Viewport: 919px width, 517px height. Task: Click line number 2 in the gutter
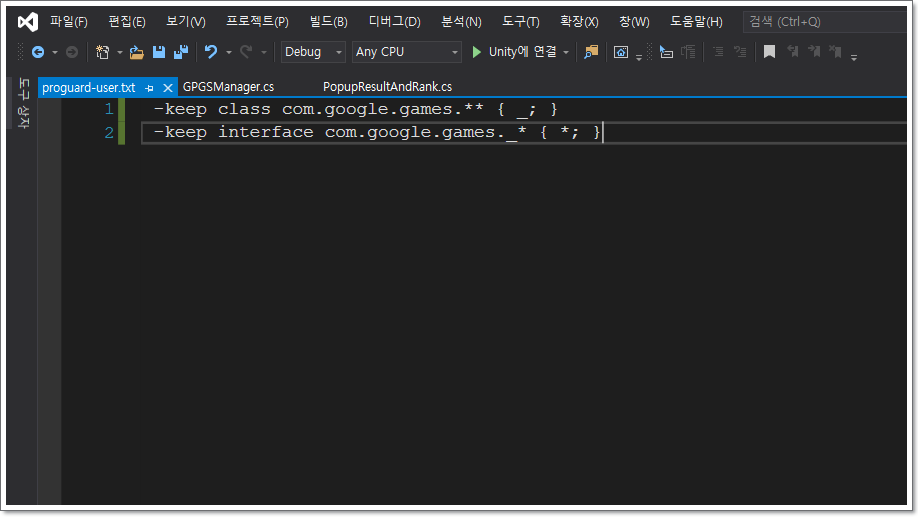coord(109,132)
